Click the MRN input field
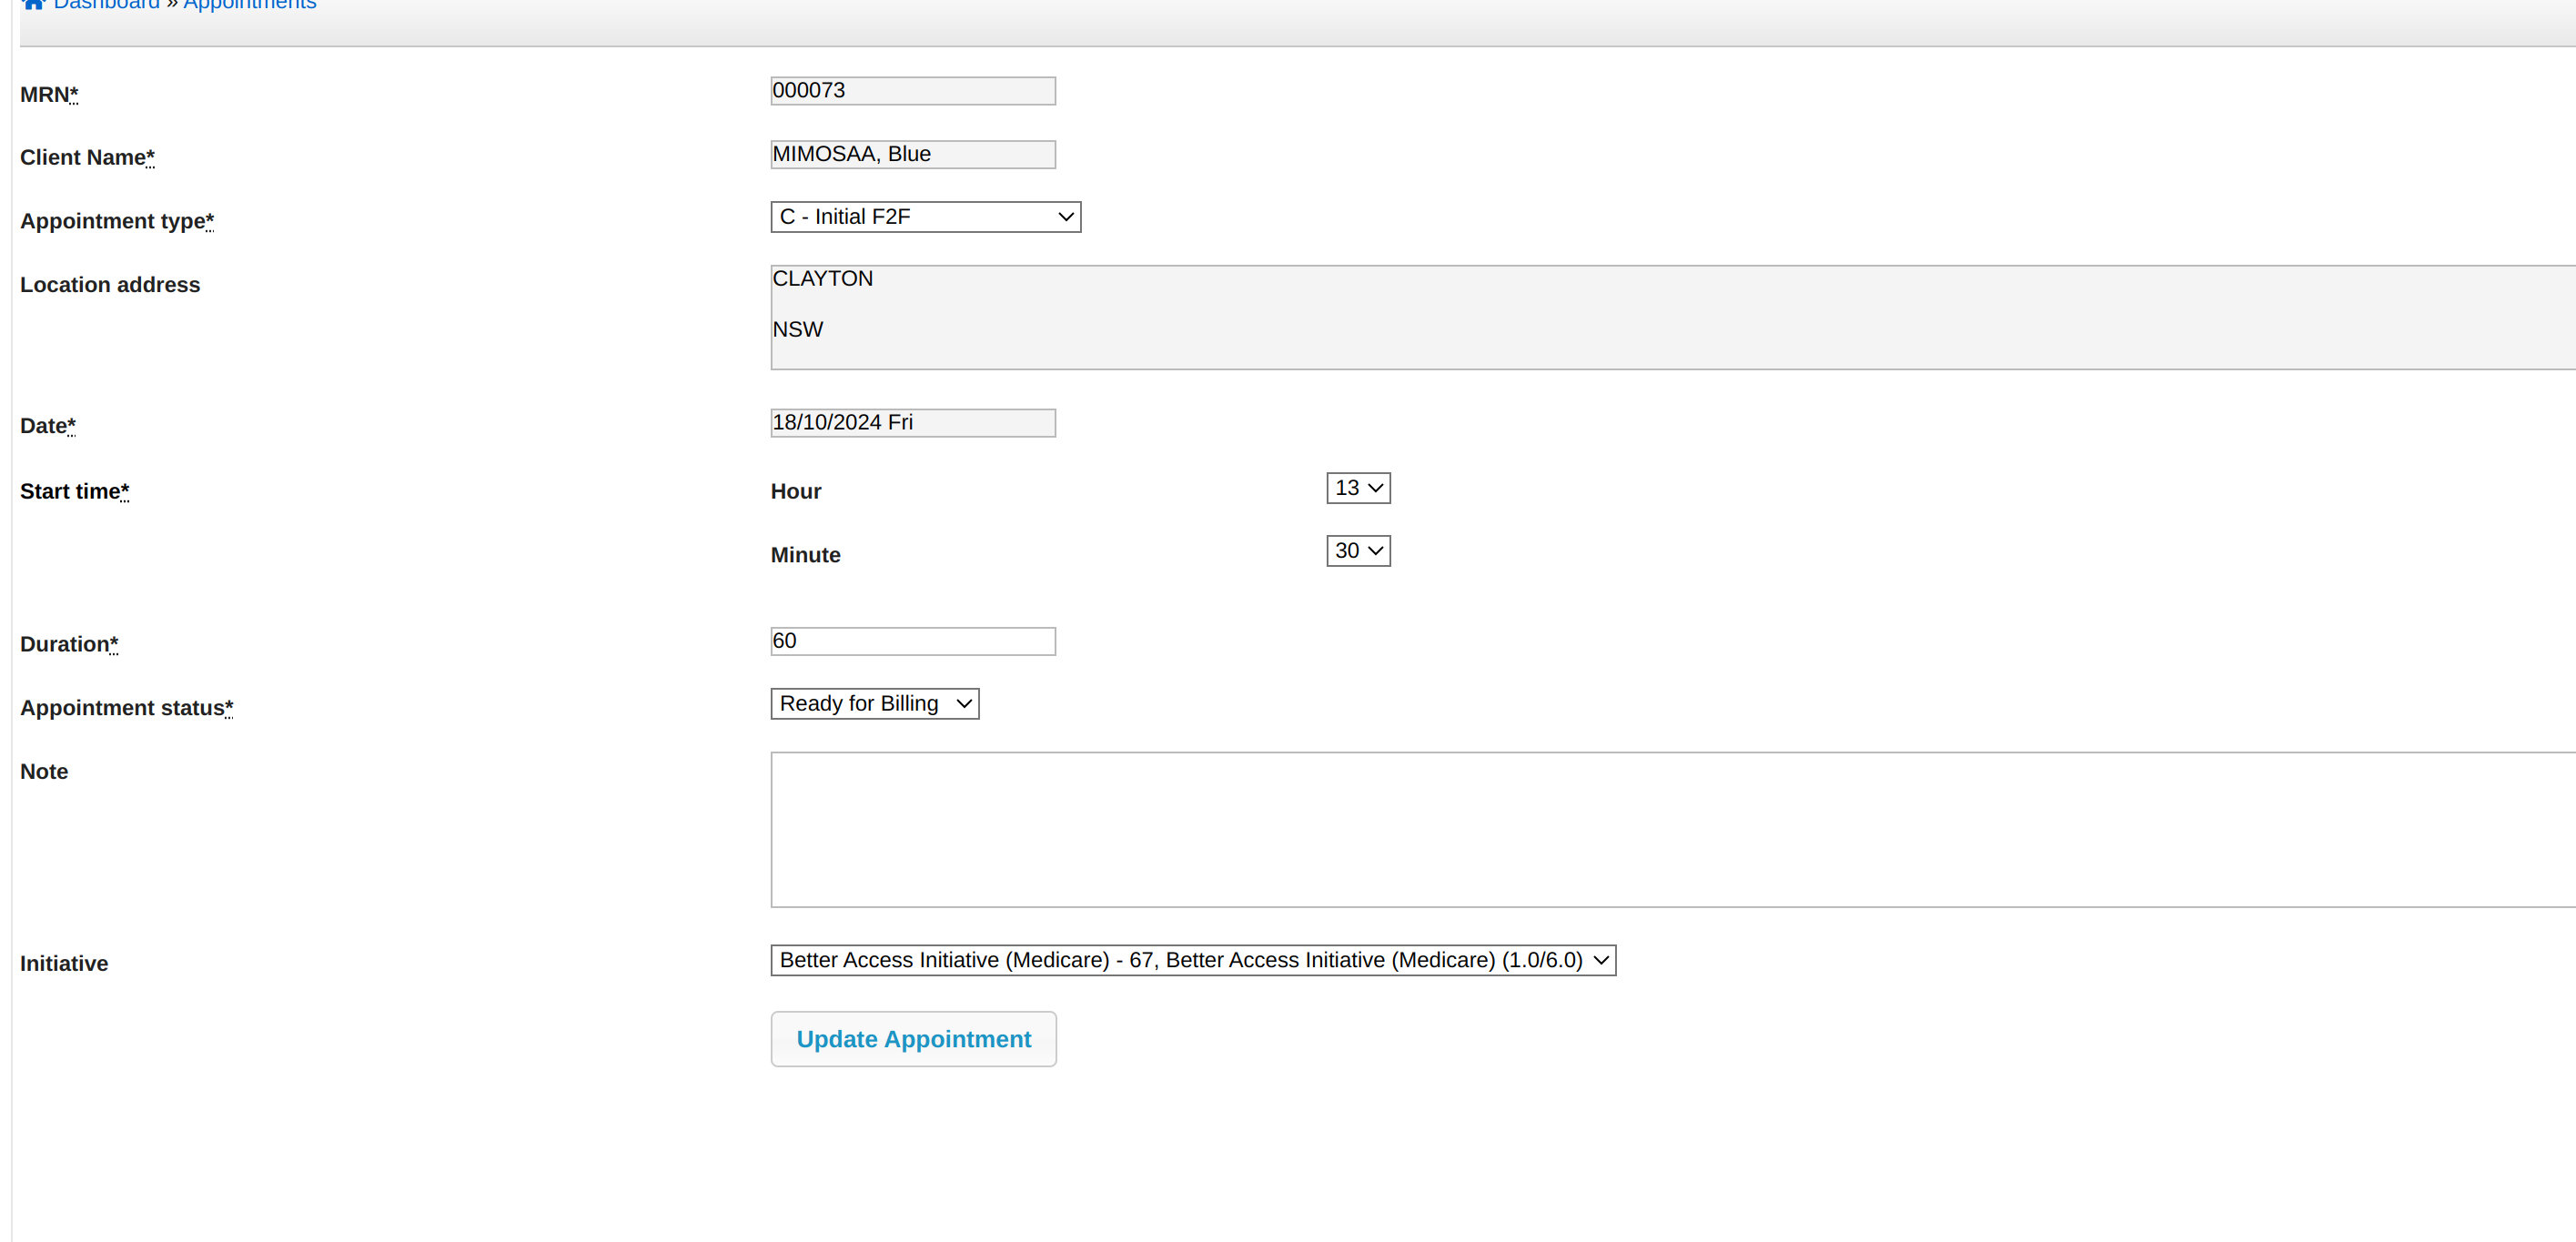 [912, 91]
